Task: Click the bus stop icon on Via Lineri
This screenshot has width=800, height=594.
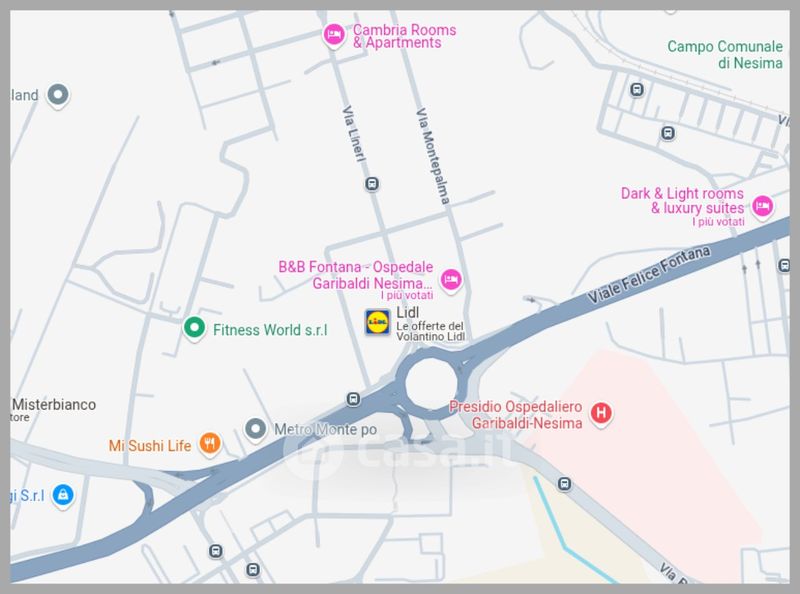Action: (x=372, y=184)
